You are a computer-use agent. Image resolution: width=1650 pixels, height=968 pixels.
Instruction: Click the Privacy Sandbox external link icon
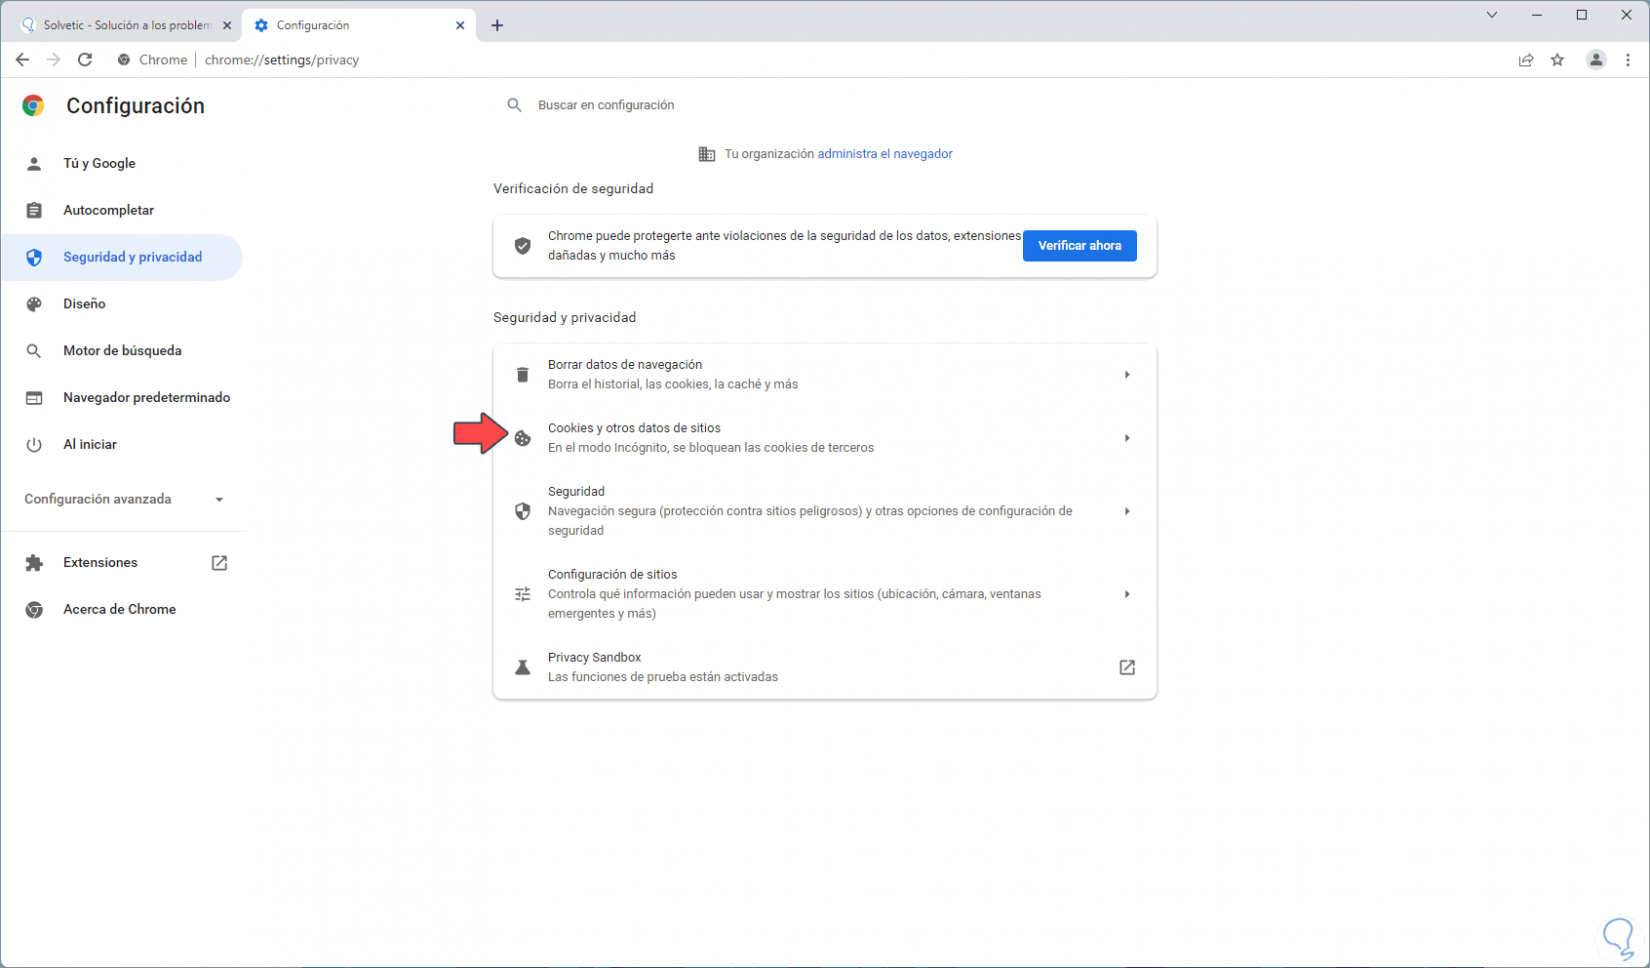click(x=1127, y=667)
